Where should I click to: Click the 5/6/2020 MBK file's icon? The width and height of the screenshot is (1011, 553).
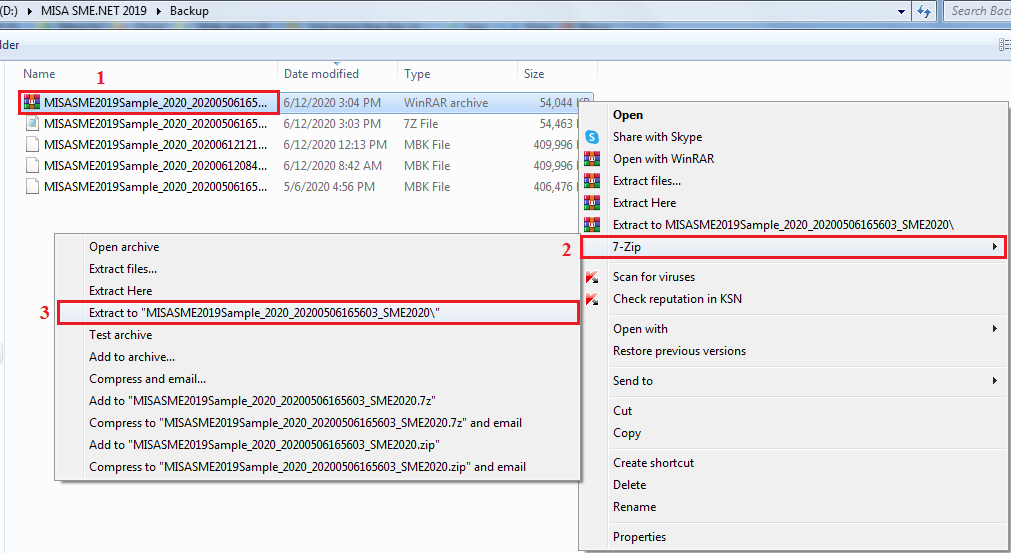coord(32,187)
